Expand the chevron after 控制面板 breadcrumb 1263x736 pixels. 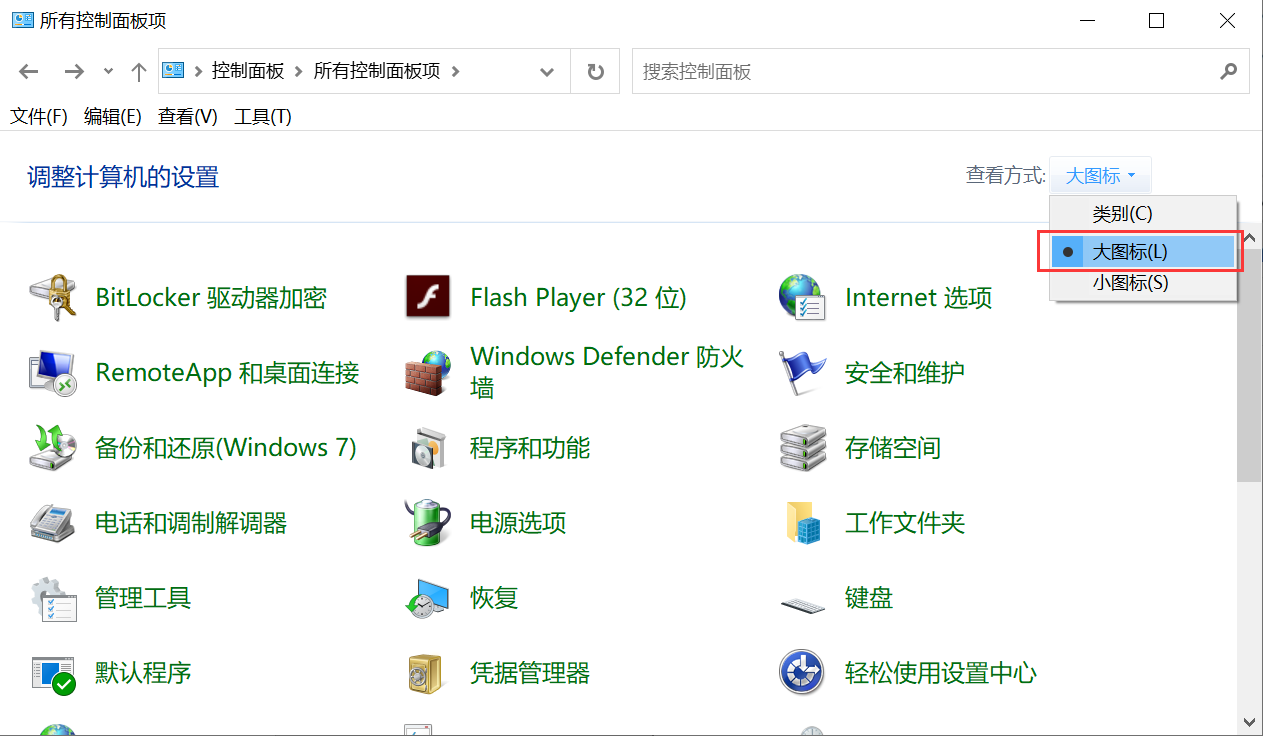click(x=299, y=71)
